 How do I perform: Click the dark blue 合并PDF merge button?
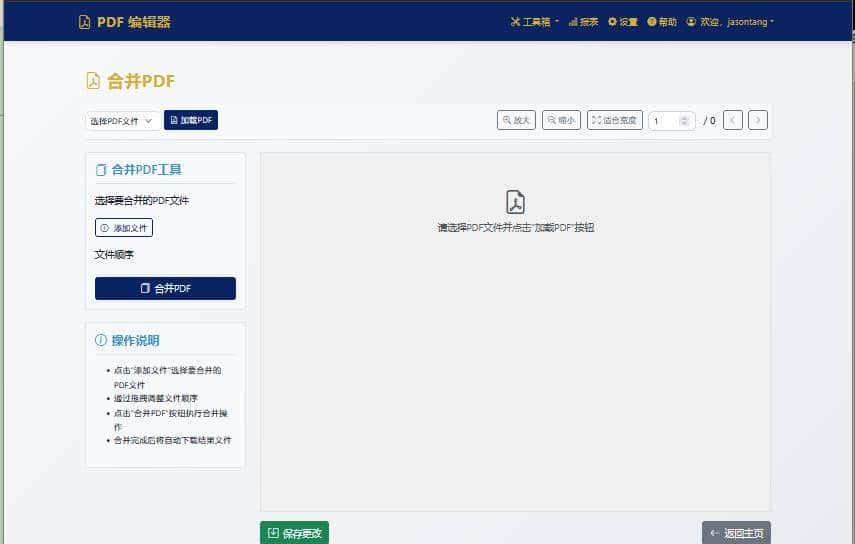(x=165, y=288)
